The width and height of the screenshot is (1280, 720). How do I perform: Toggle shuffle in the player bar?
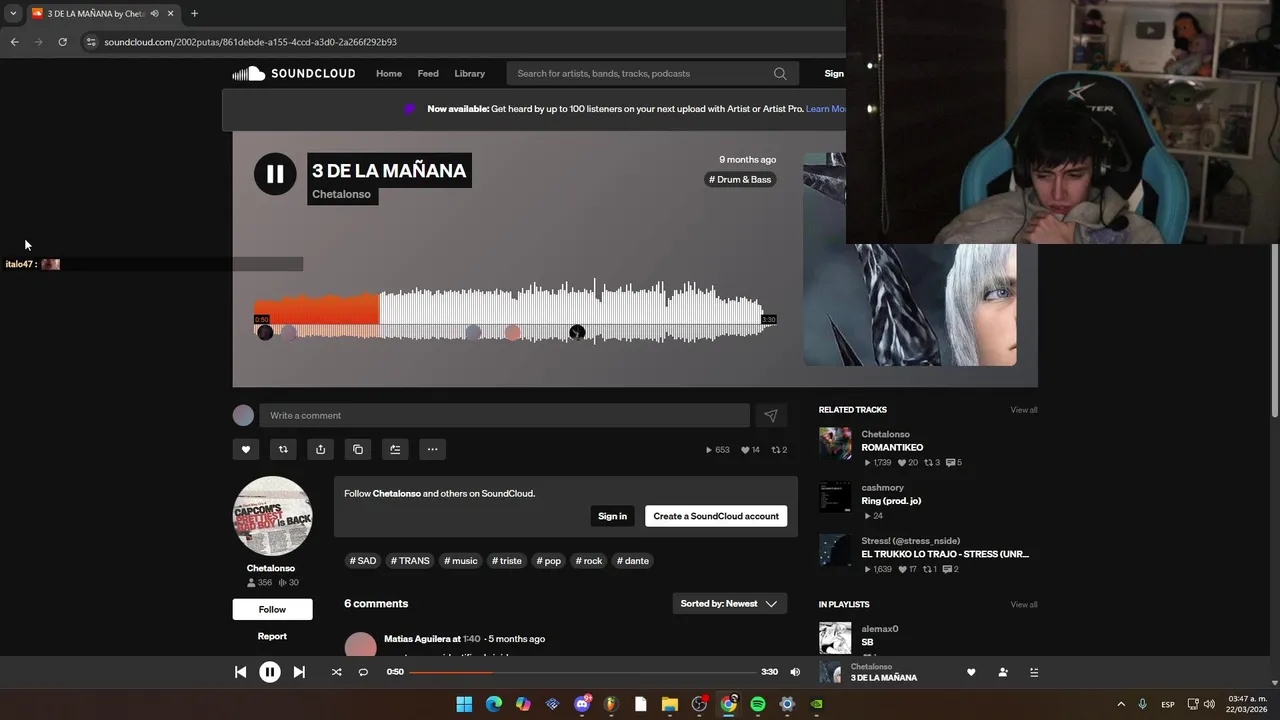336,672
